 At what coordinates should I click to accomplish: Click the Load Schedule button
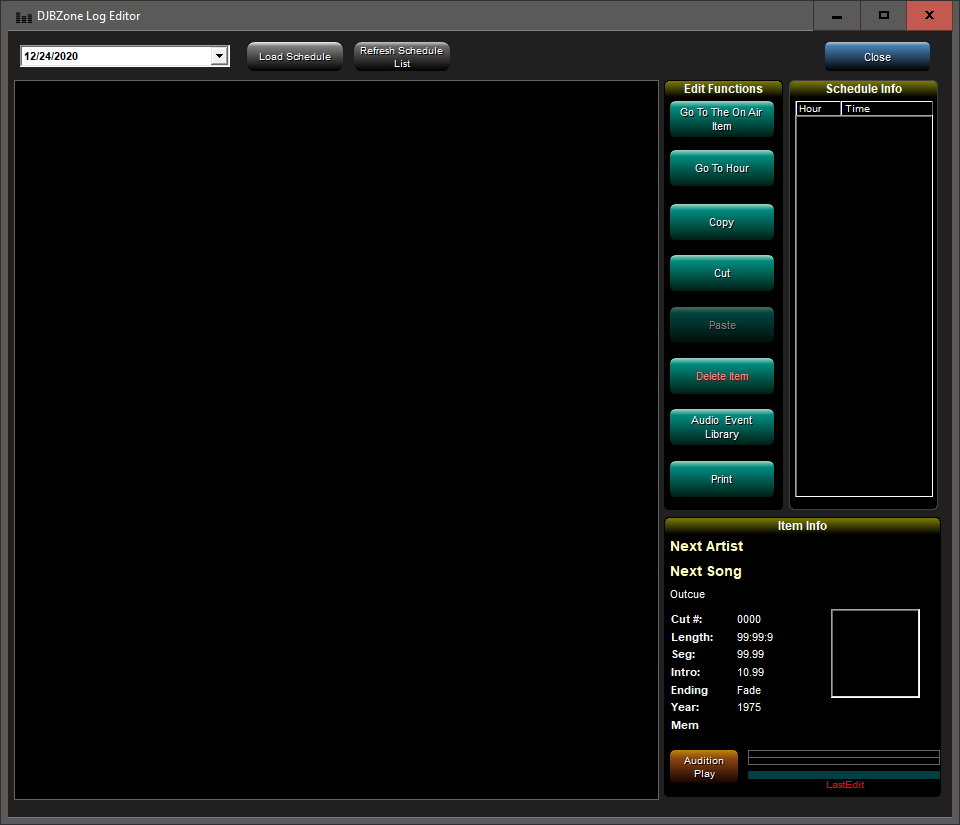tap(294, 56)
